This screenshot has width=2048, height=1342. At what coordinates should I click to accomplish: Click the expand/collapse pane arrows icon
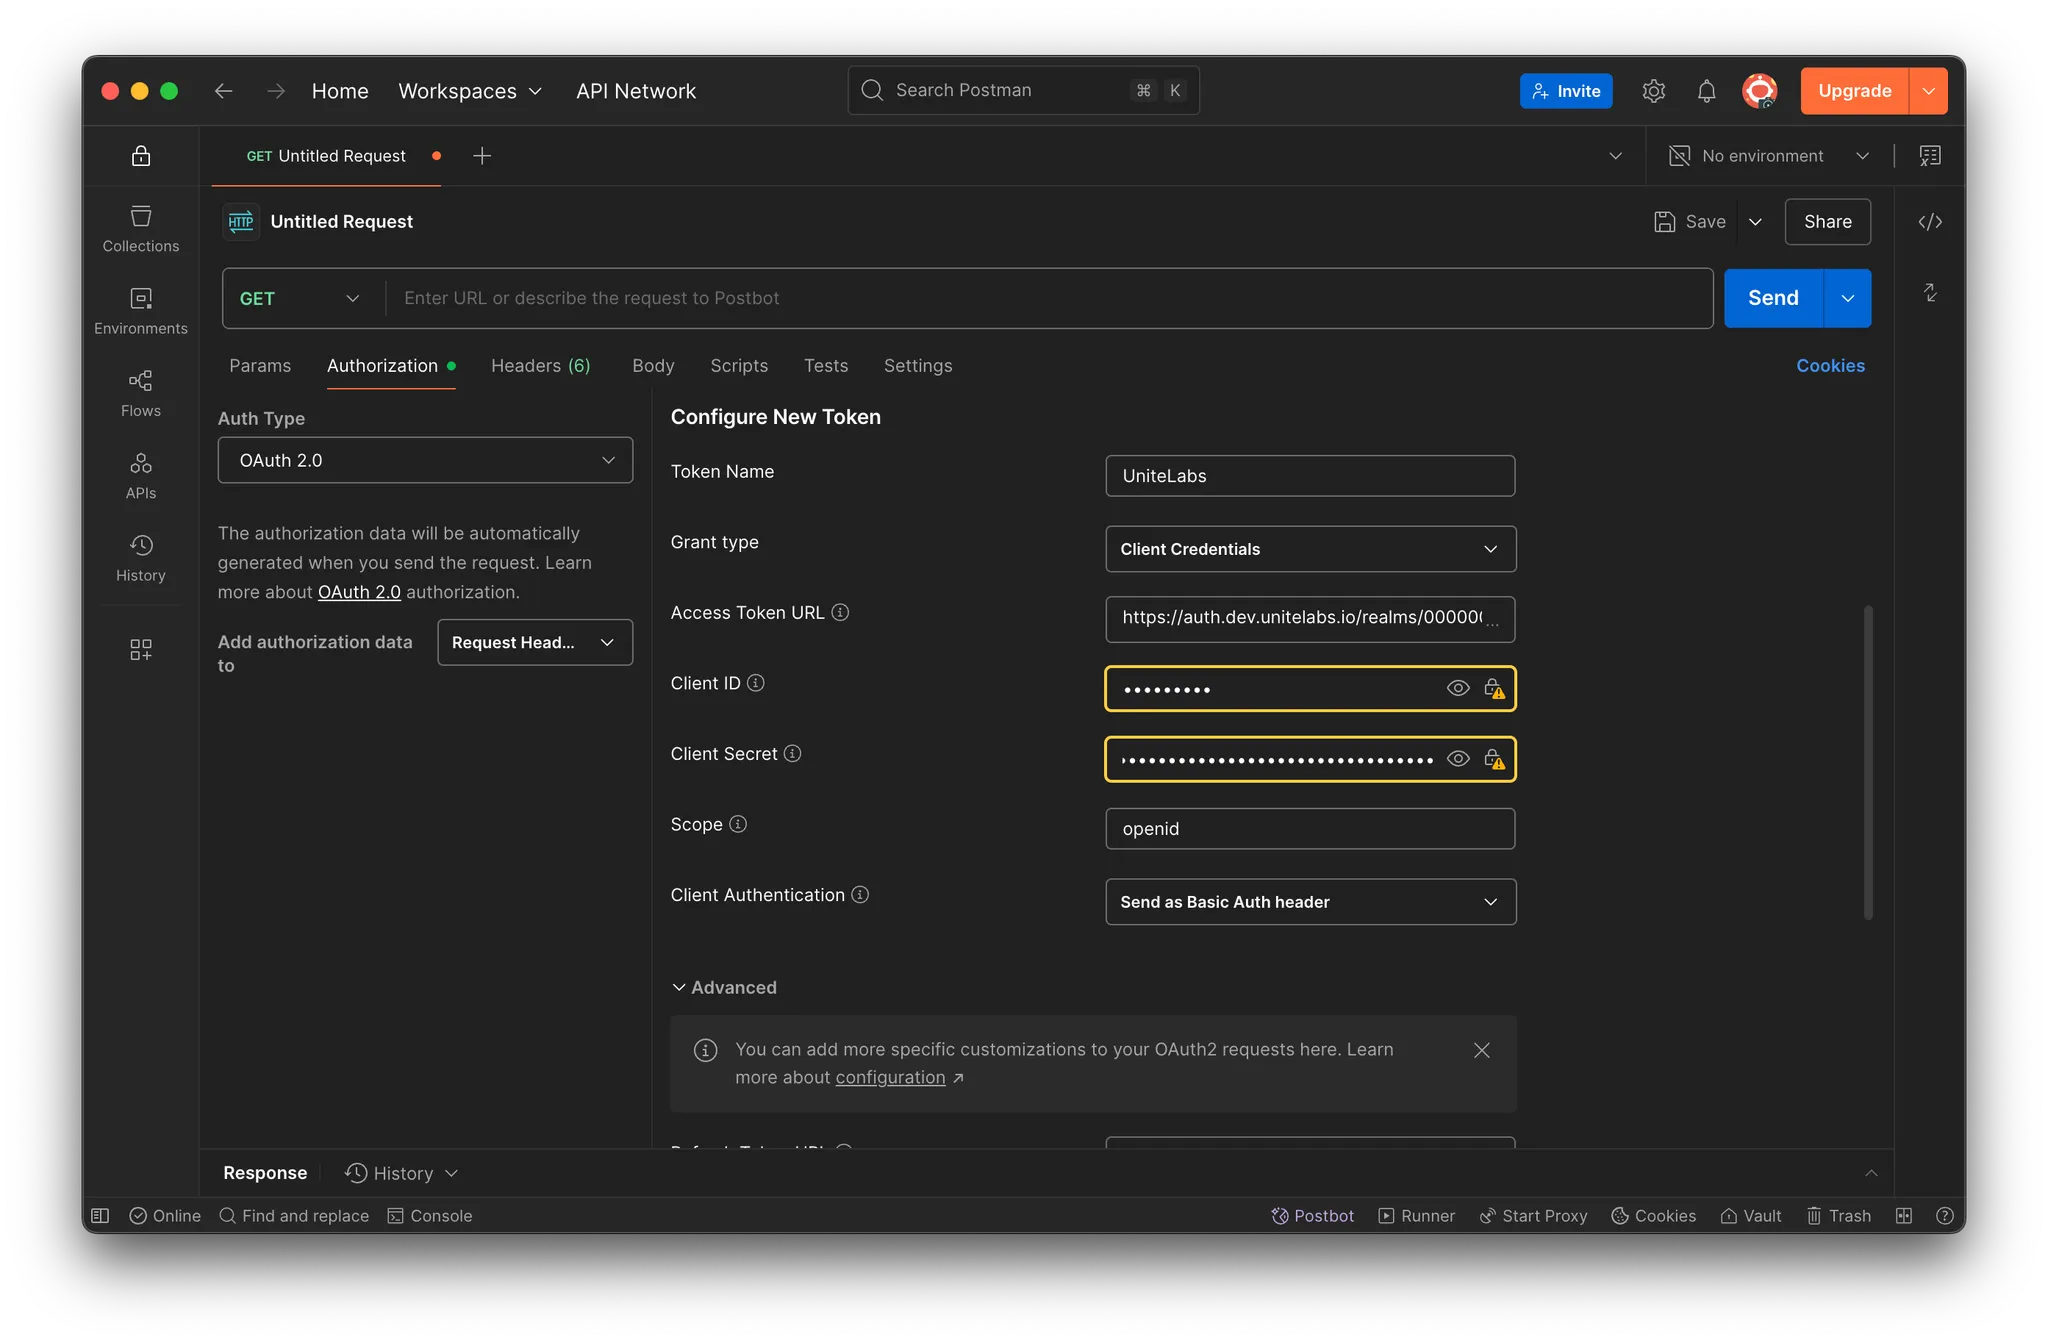click(x=1930, y=292)
